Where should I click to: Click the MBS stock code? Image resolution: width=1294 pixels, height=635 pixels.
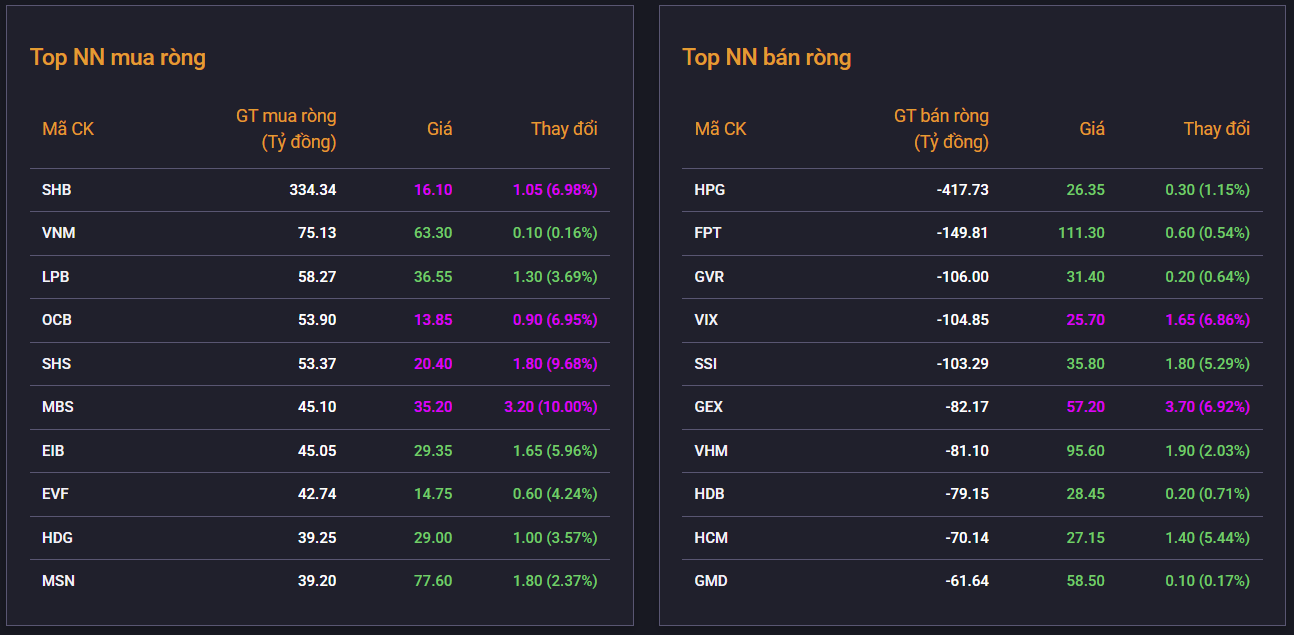[58, 407]
